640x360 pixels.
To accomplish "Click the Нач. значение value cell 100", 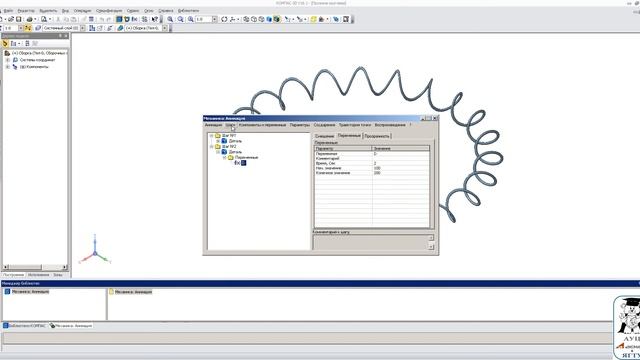I will point(401,168).
